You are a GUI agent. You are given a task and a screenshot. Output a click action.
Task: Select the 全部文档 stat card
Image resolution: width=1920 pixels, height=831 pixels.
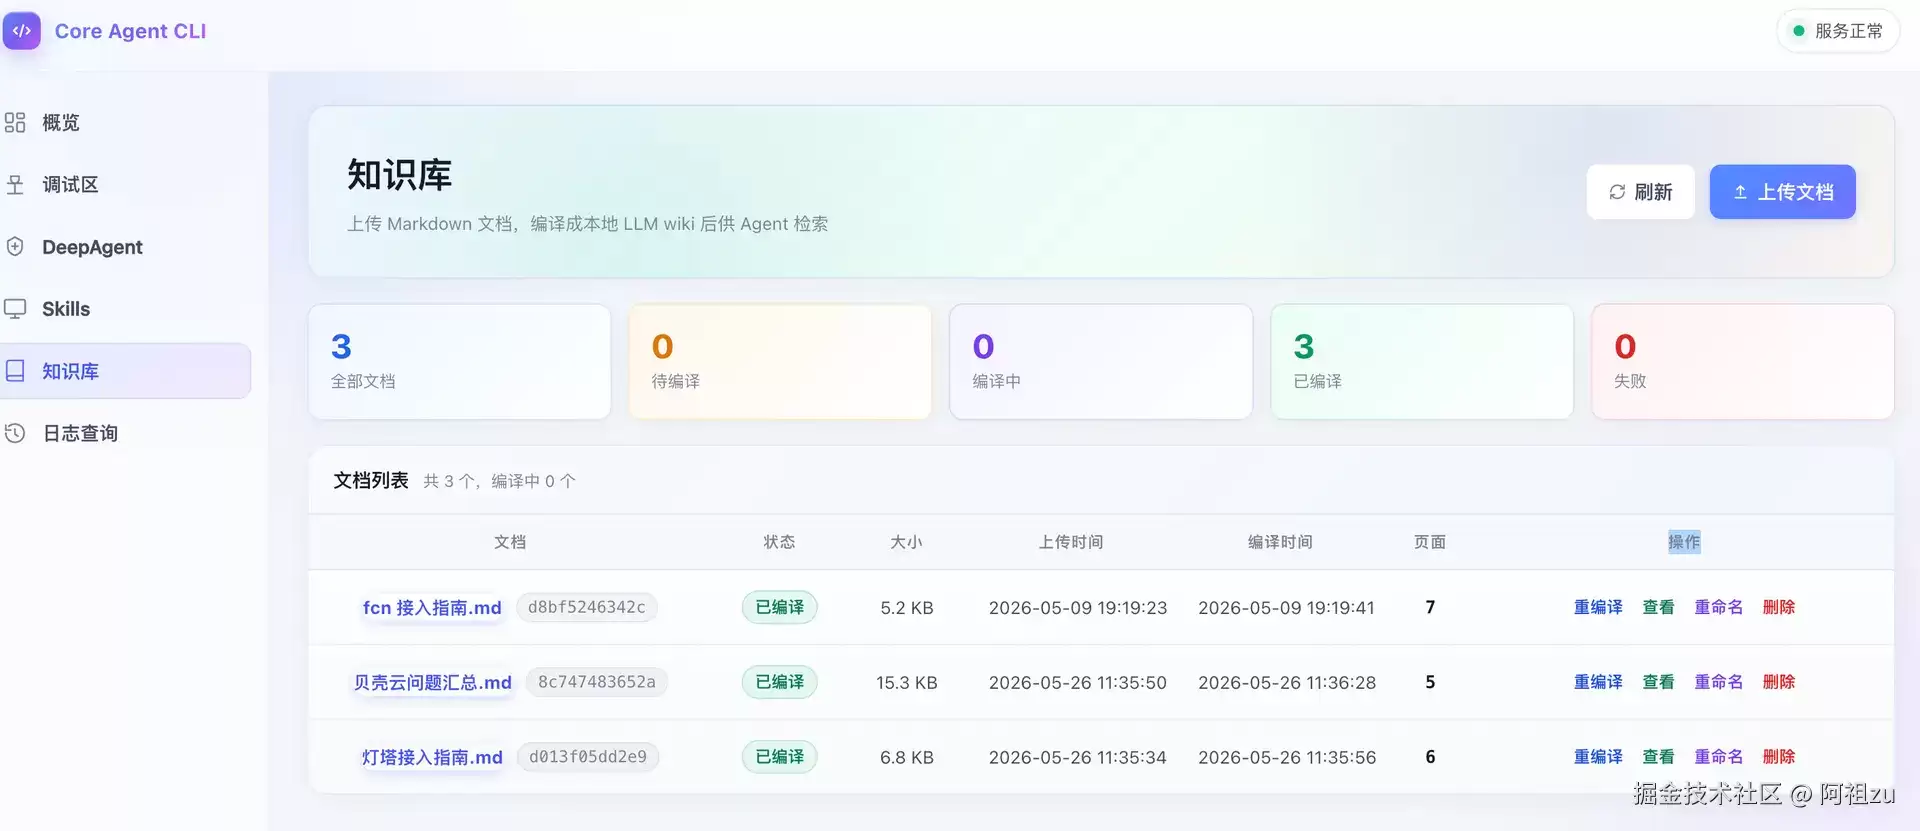pos(460,362)
